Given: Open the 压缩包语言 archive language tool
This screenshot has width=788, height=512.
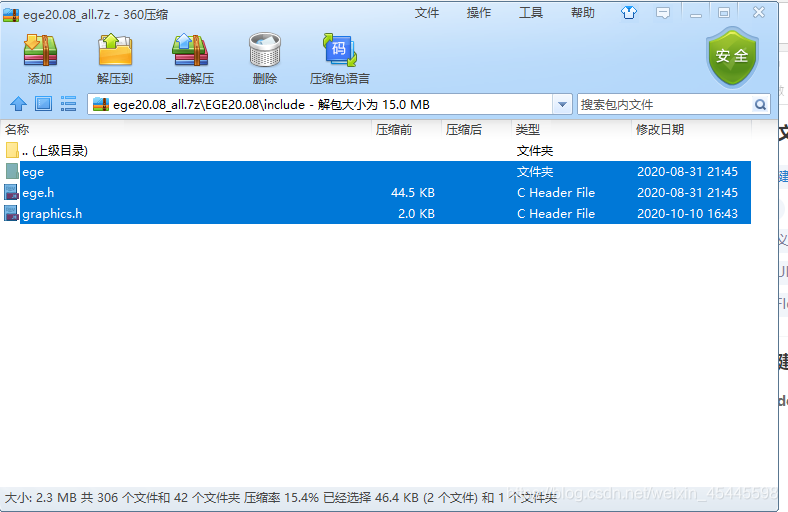Looking at the screenshot, I should point(340,50).
